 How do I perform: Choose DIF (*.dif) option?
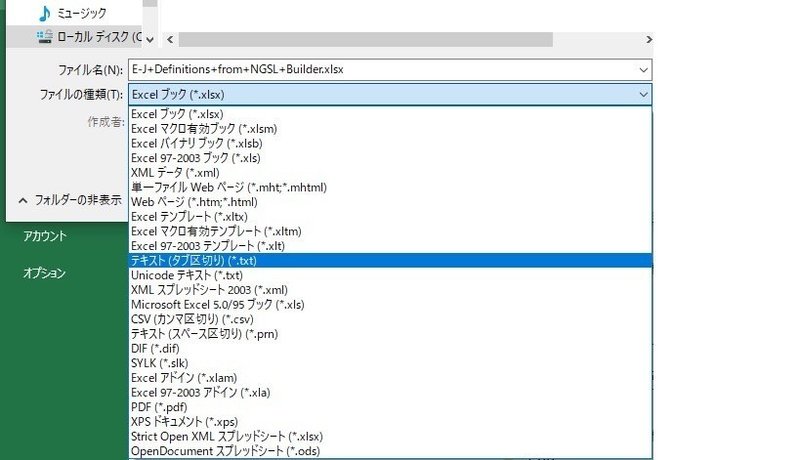tap(390, 349)
